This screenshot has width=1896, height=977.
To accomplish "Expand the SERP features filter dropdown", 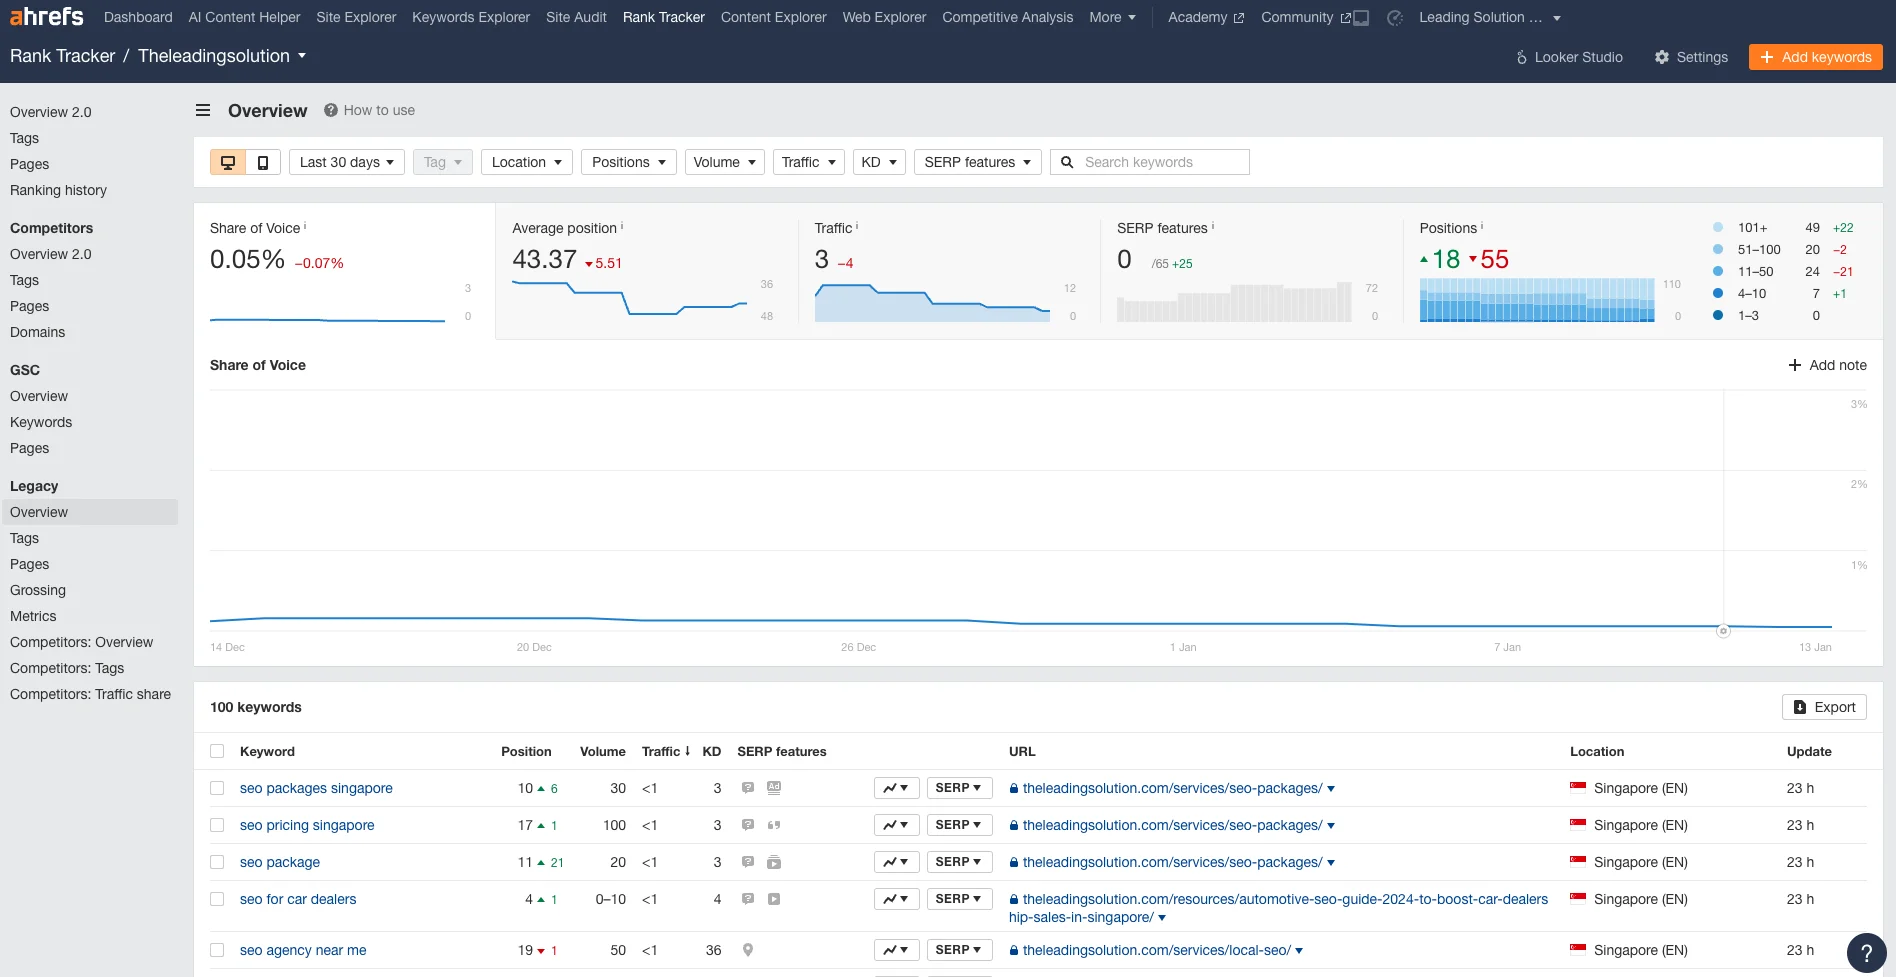I will click(977, 162).
